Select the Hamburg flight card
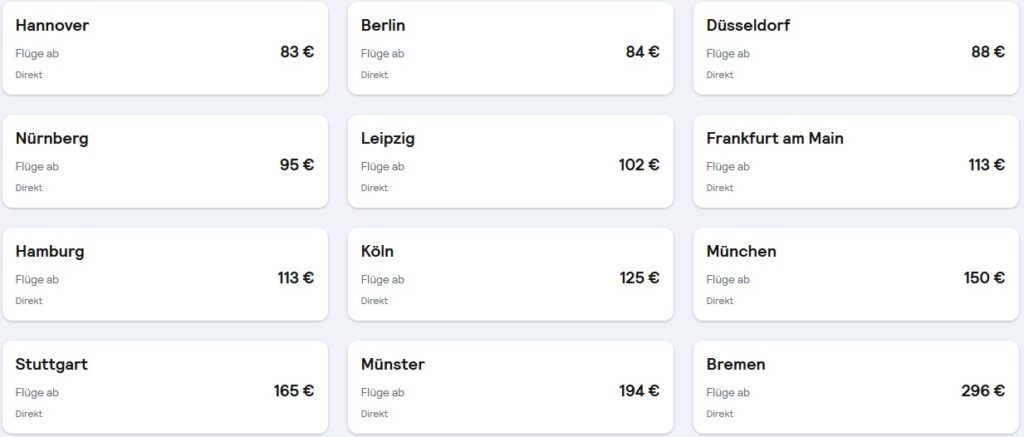Image resolution: width=1024 pixels, height=437 pixels. coord(165,274)
